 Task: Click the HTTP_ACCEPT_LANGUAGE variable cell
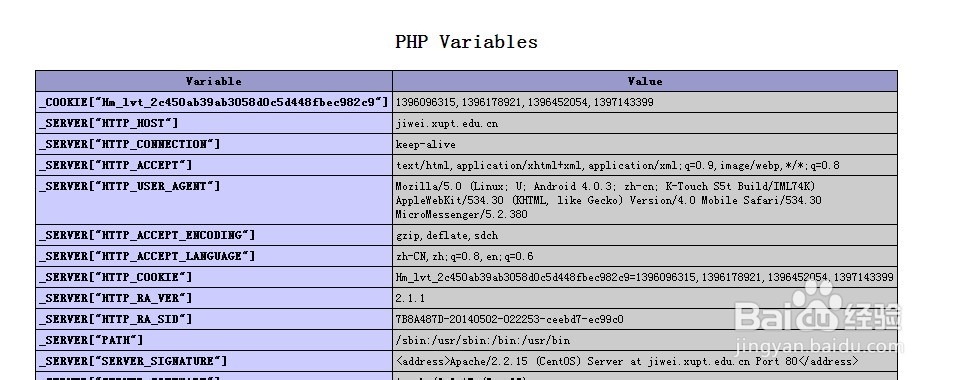(214, 256)
